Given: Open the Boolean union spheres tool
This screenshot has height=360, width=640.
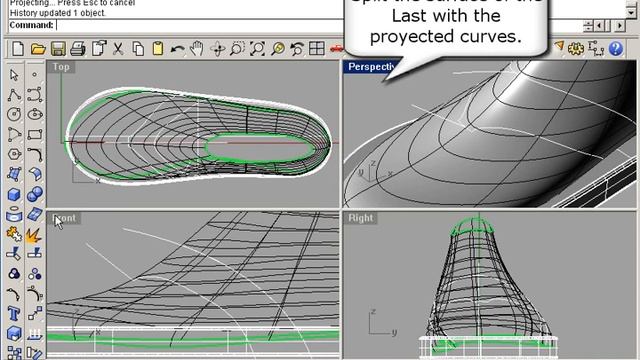Looking at the screenshot, I should pos(35,194).
